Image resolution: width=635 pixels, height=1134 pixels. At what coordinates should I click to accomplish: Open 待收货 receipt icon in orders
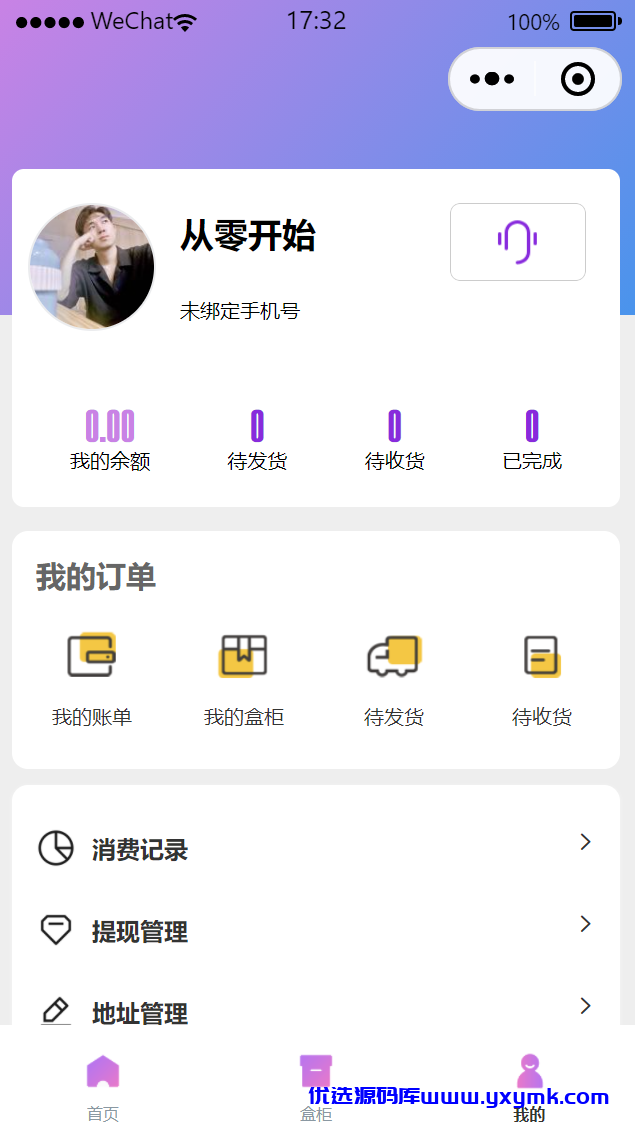click(542, 655)
